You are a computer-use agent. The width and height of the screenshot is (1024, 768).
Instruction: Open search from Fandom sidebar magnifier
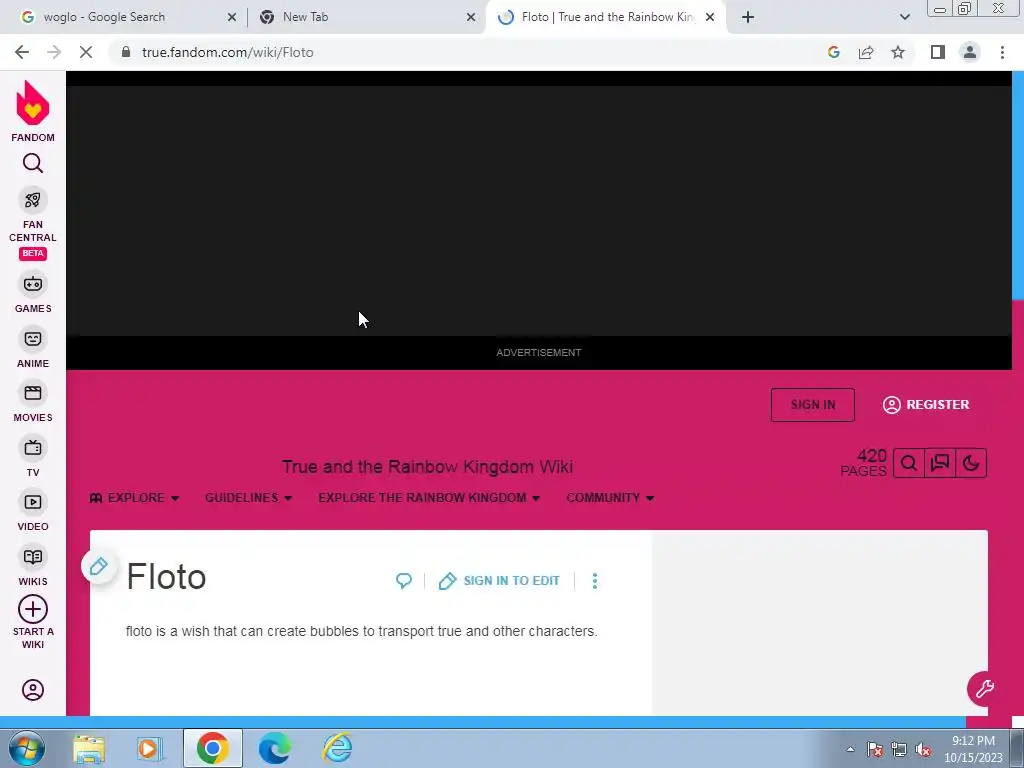tap(33, 163)
